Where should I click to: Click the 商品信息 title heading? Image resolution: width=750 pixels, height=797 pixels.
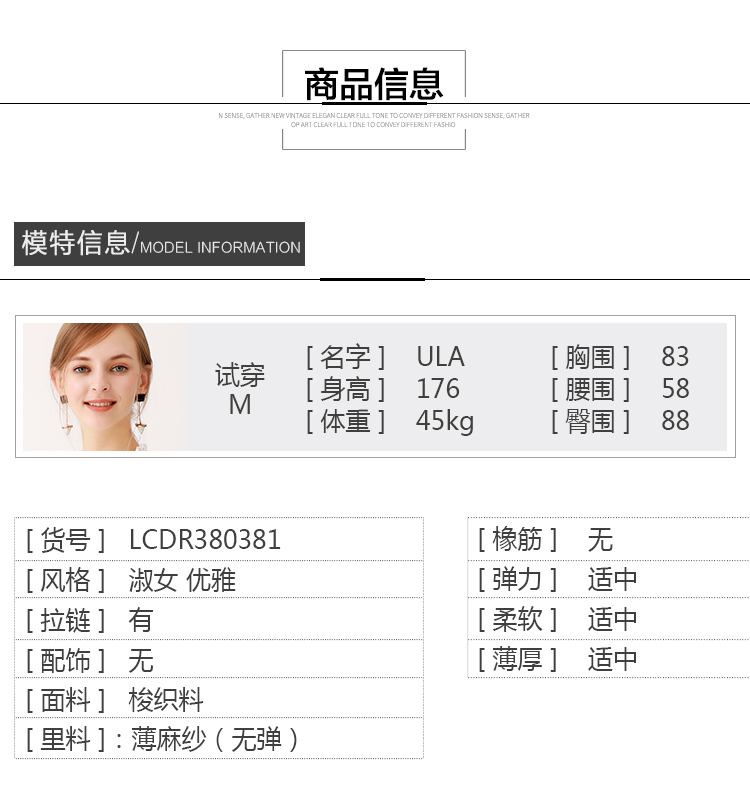point(373,85)
